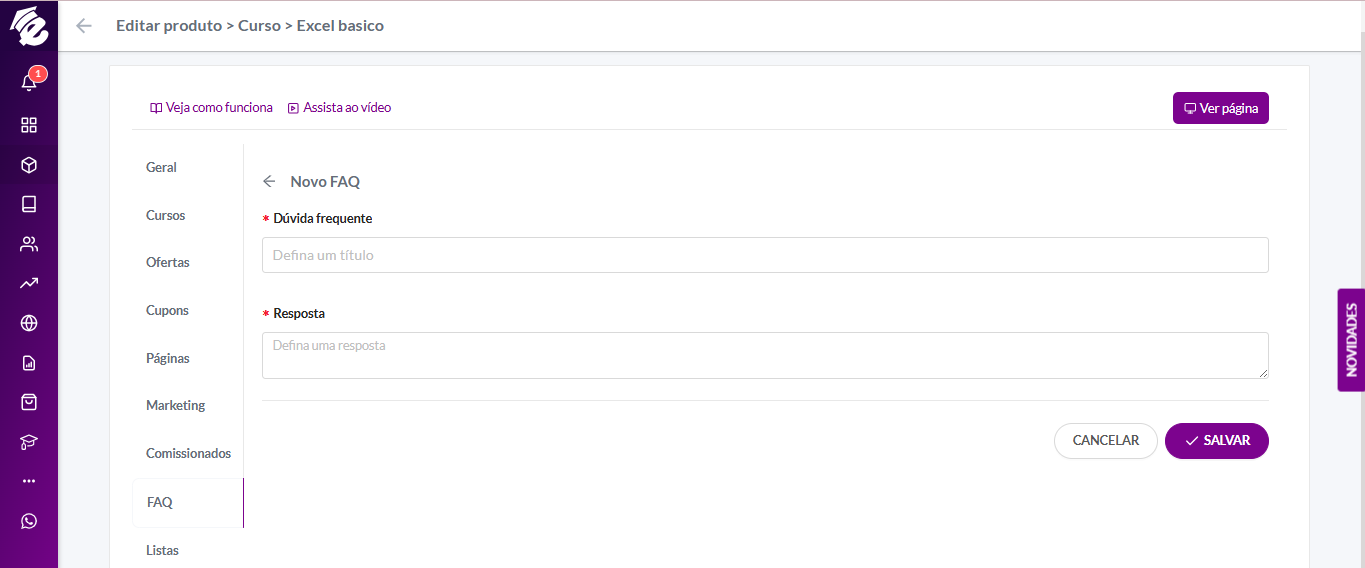Click the SALVAR button
Viewport: 1365px width, 568px height.
[1217, 441]
